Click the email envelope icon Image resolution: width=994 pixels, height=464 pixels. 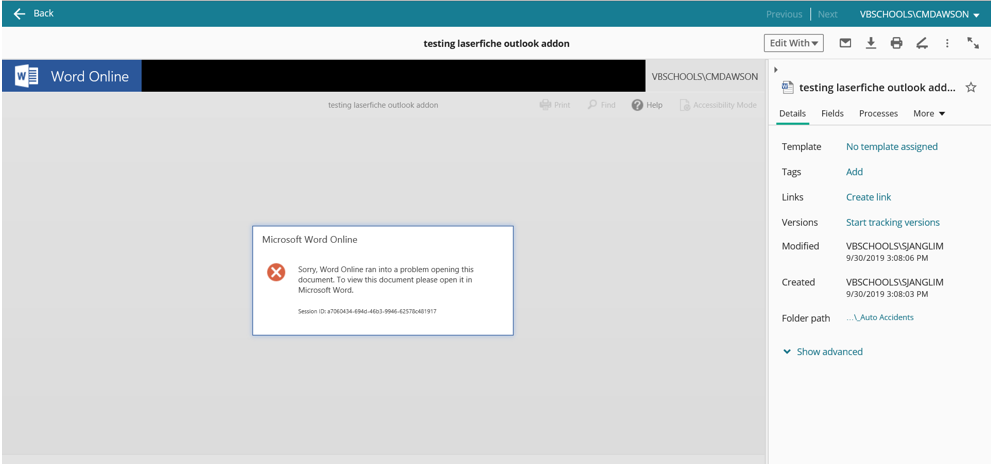845,43
